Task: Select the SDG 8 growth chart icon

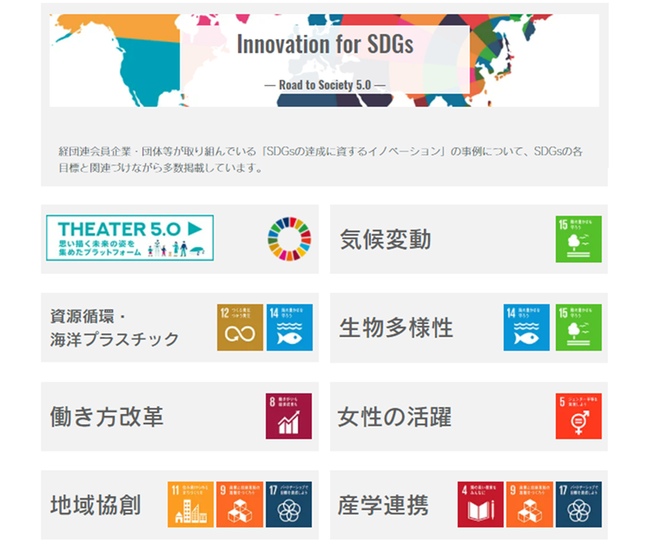Action: (x=289, y=416)
